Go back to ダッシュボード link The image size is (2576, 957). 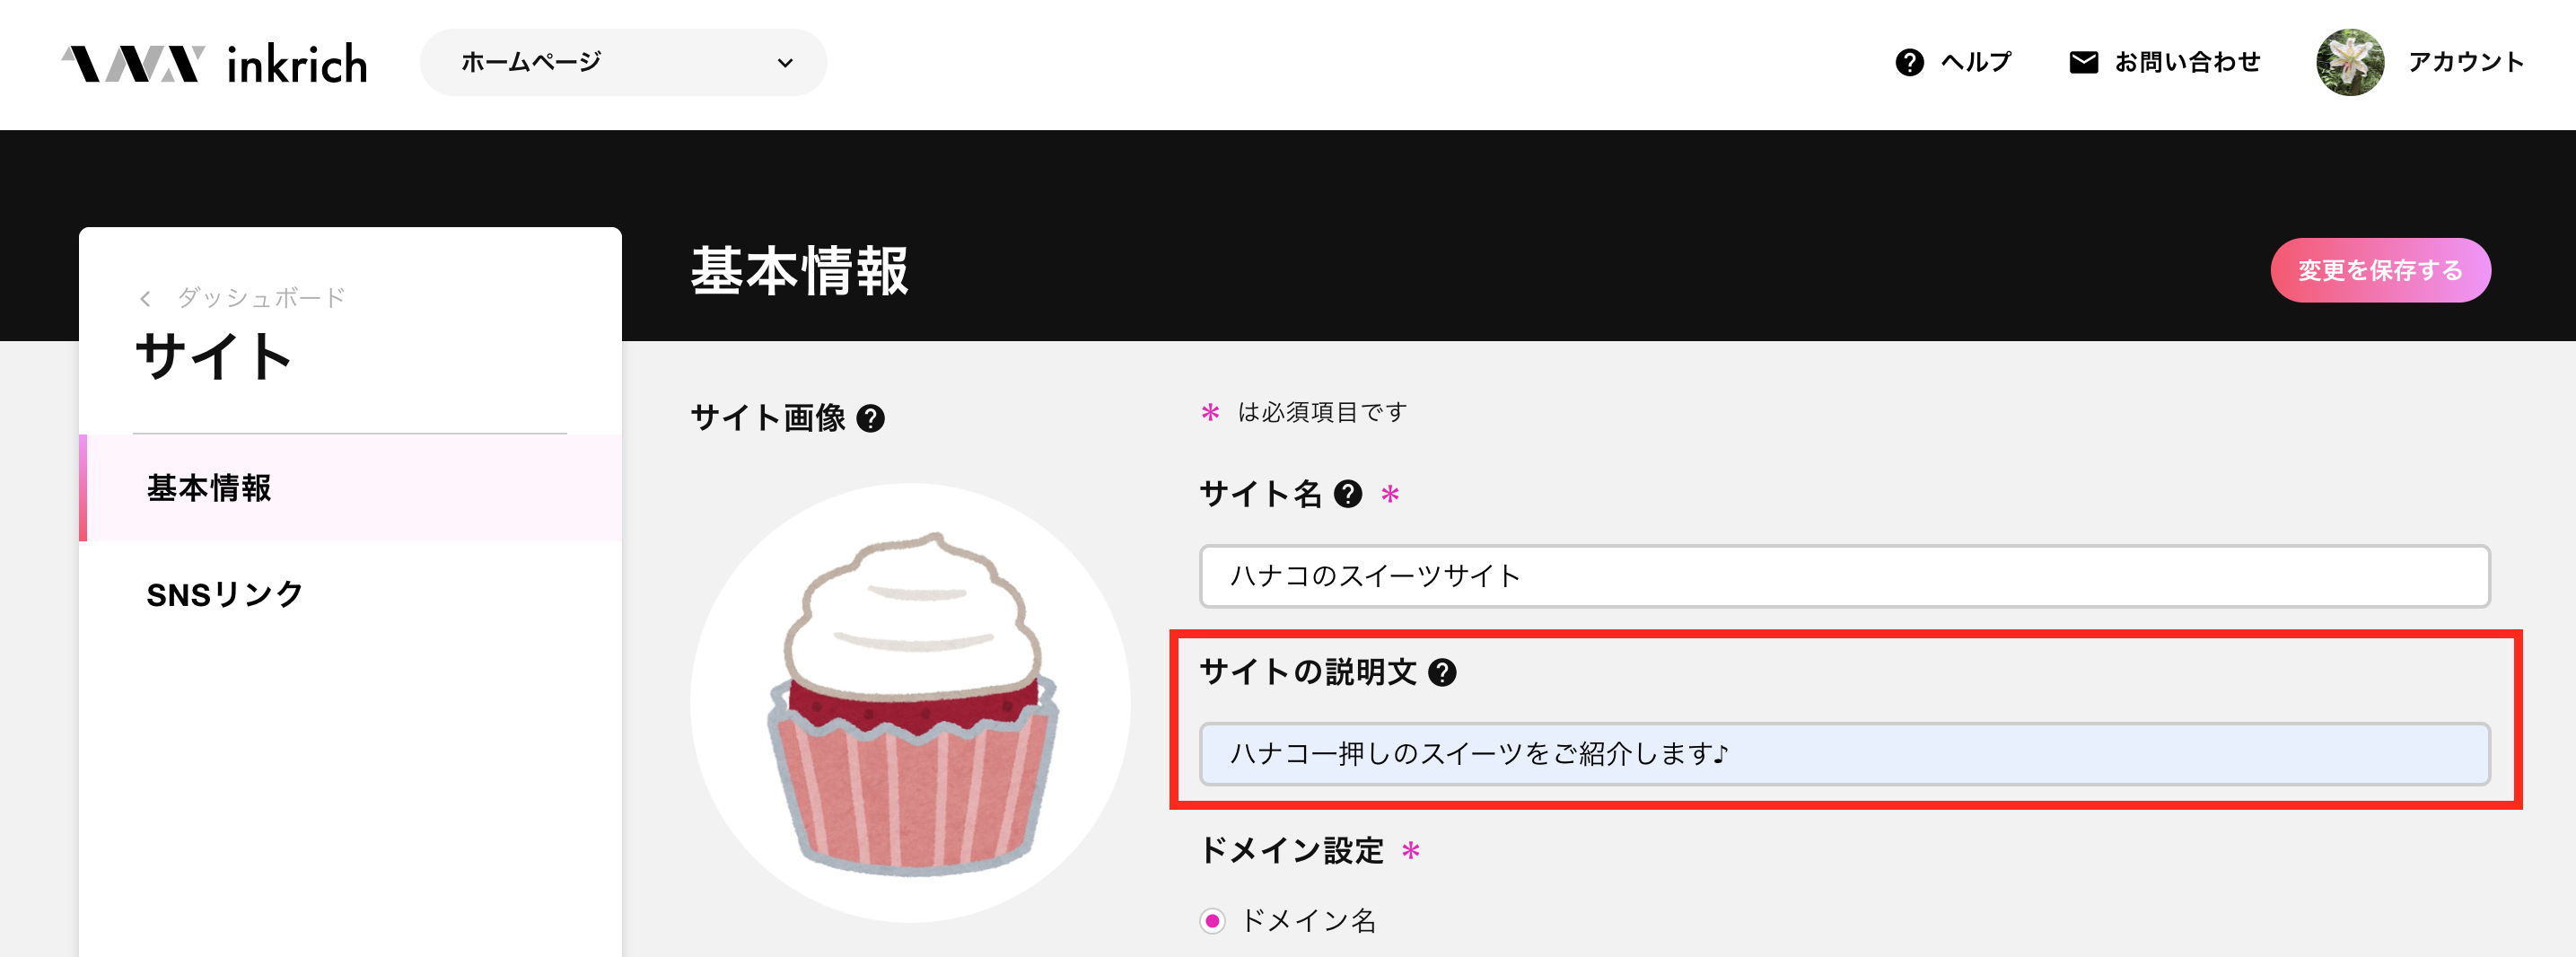click(261, 298)
